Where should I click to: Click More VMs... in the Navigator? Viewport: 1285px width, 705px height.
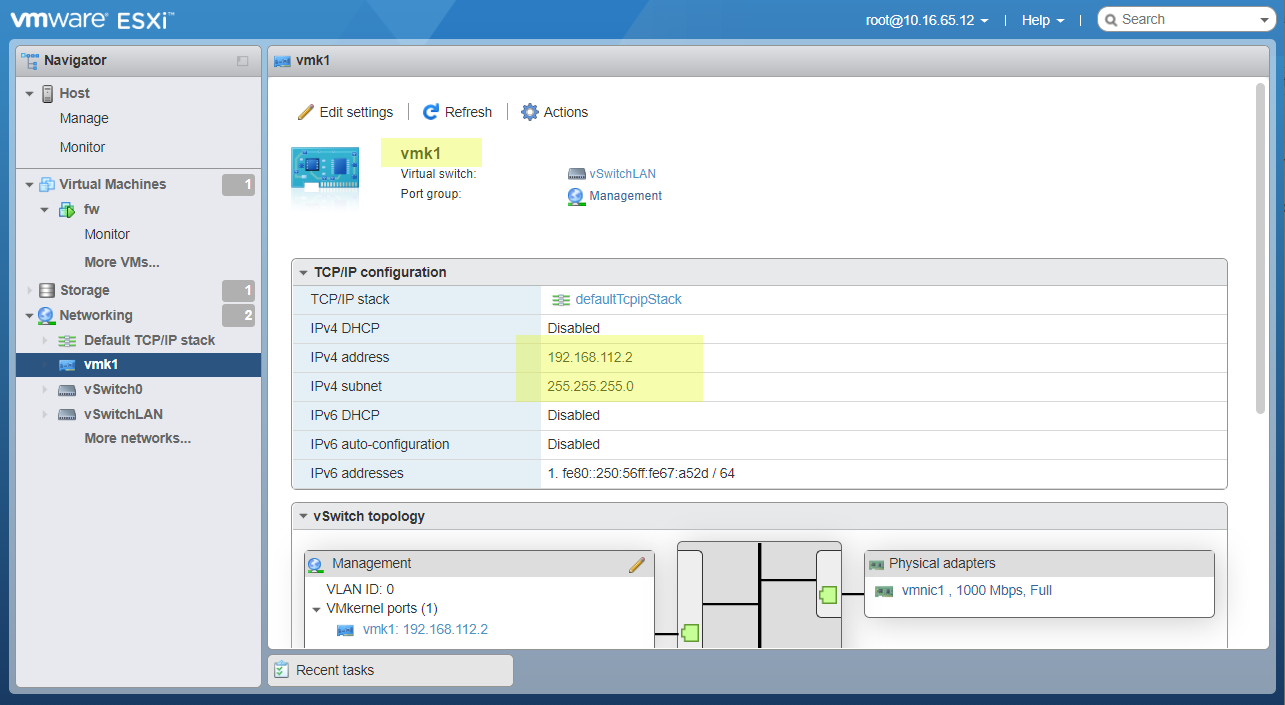tap(122, 262)
